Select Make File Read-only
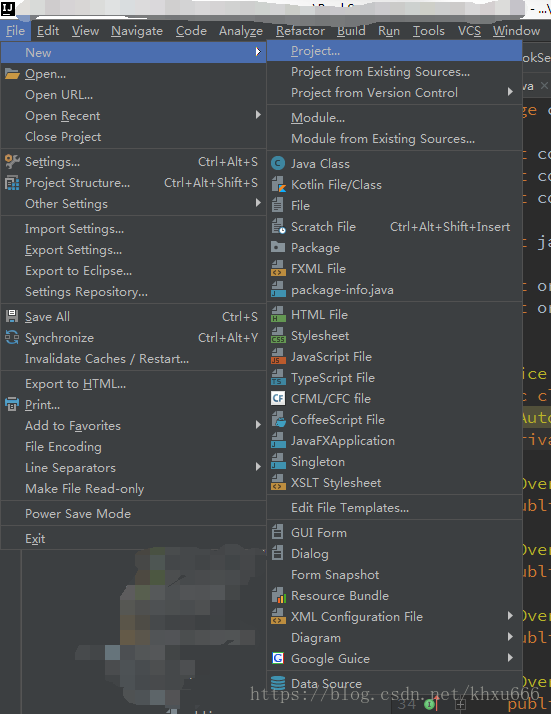Screen dimensions: 551x714 (x=133, y=489)
